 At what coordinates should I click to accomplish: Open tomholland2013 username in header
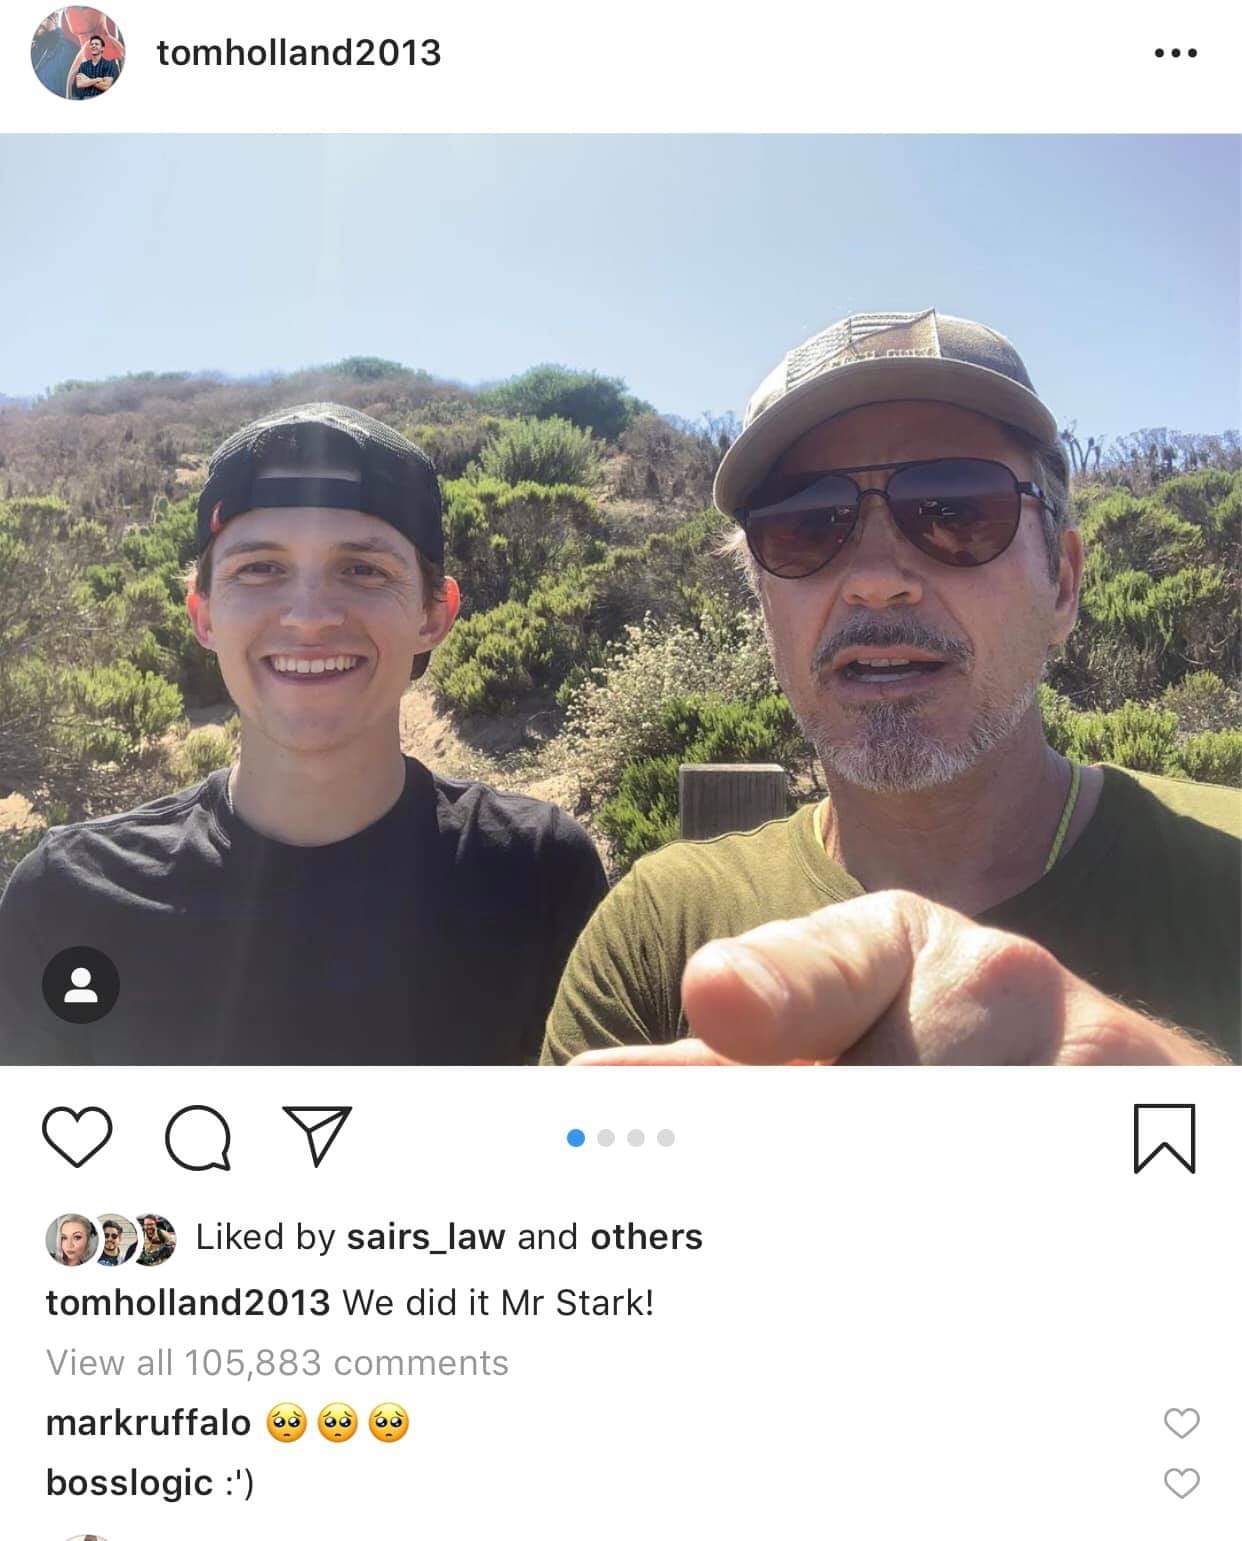coord(299,52)
